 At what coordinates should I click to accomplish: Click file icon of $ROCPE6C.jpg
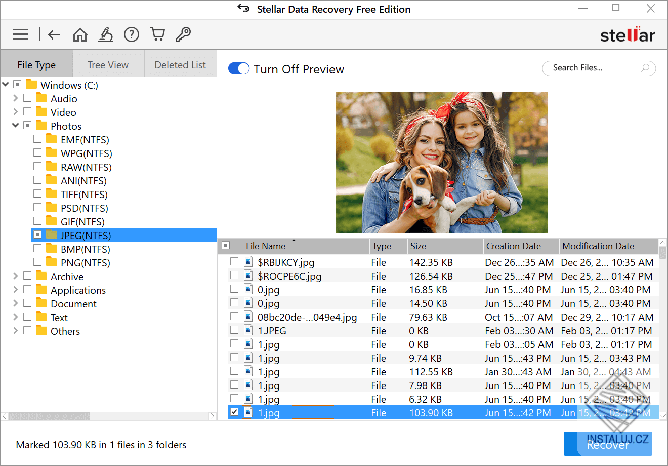248,276
